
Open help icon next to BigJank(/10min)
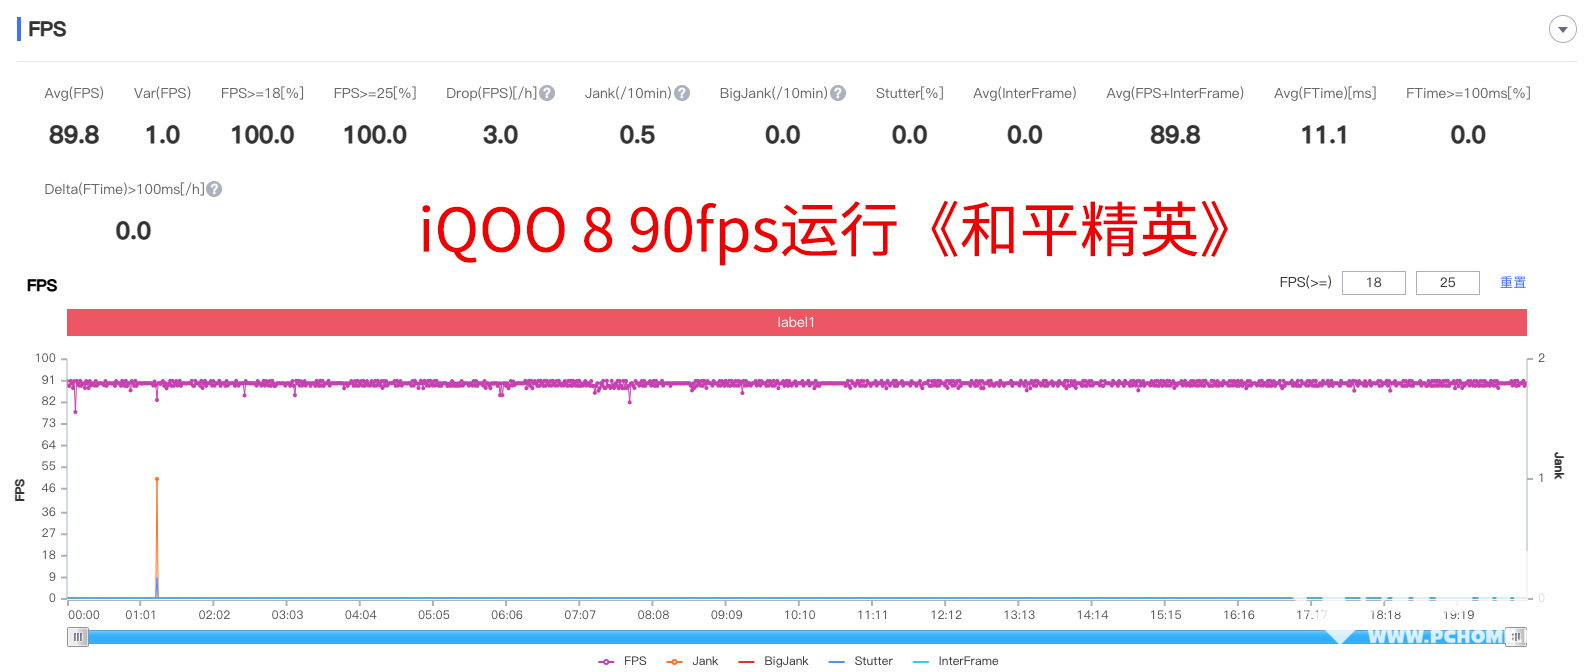[838, 93]
